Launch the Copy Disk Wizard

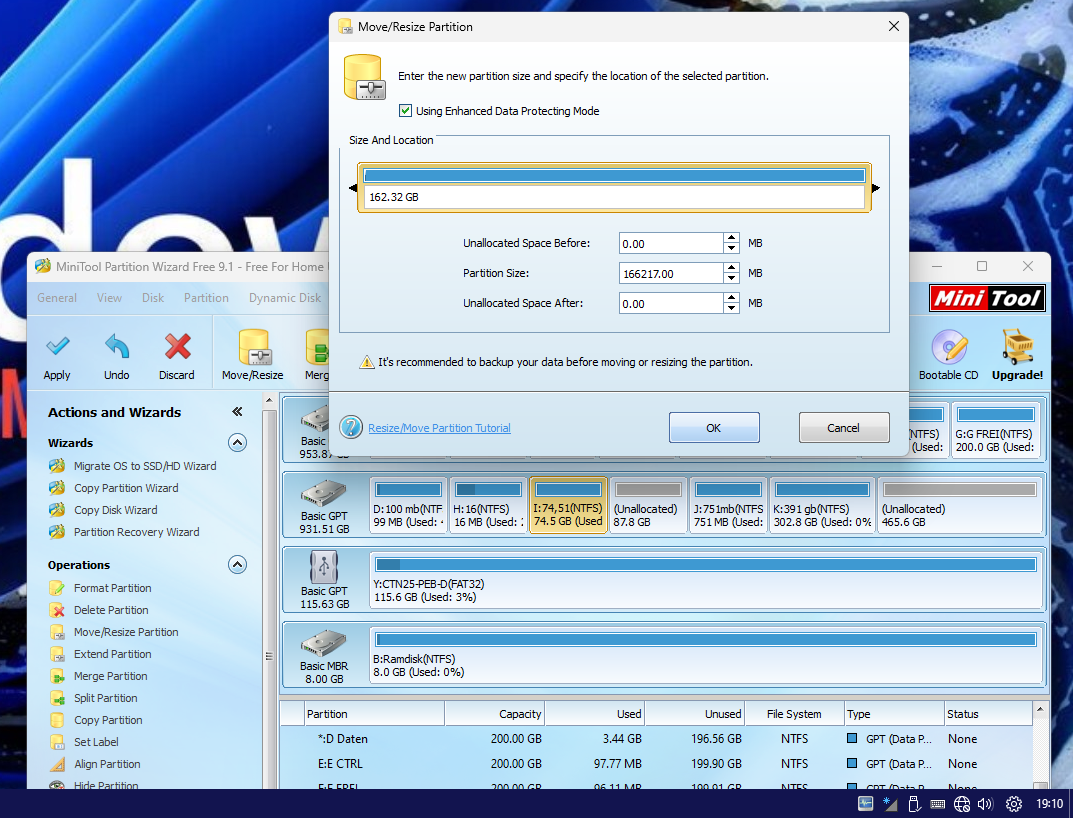pos(116,510)
